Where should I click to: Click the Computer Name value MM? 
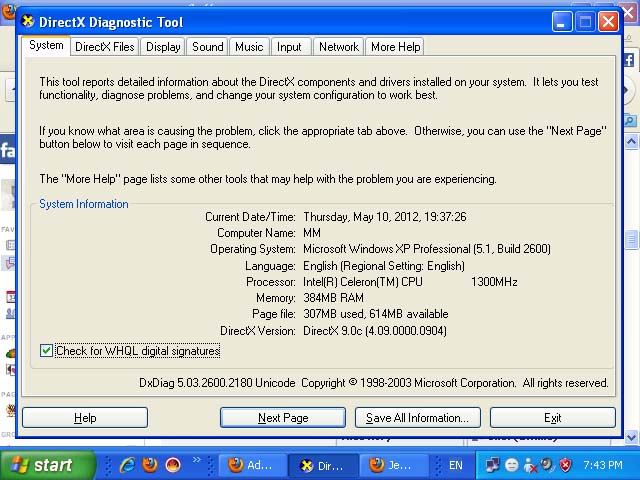coord(312,233)
